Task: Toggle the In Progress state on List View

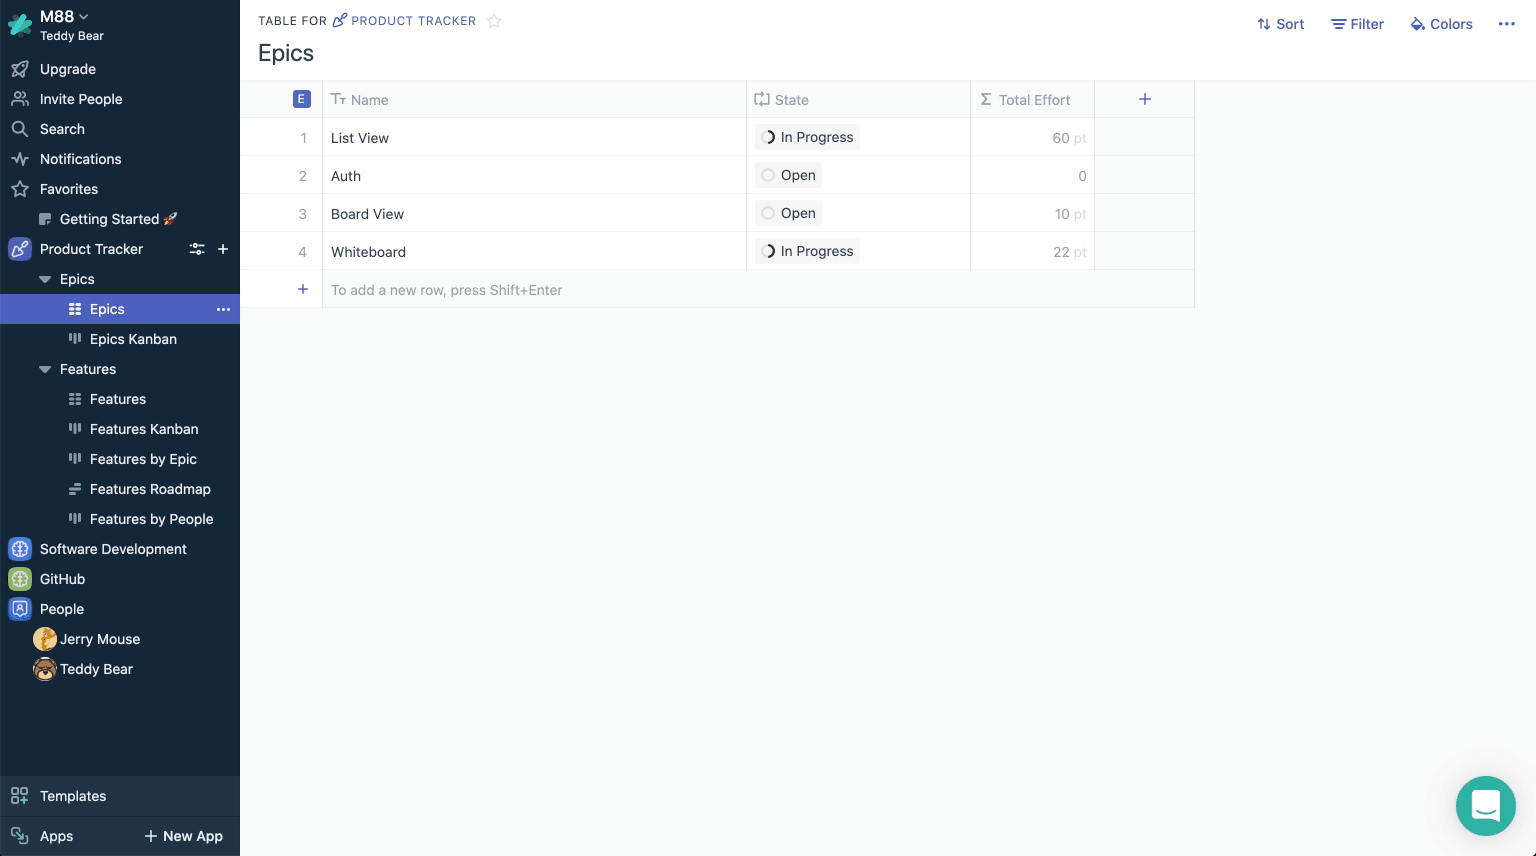Action: (768, 137)
